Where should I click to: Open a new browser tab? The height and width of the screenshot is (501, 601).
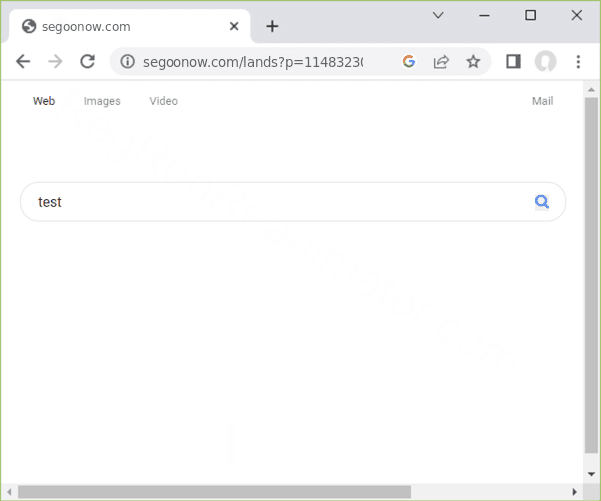[x=272, y=26]
